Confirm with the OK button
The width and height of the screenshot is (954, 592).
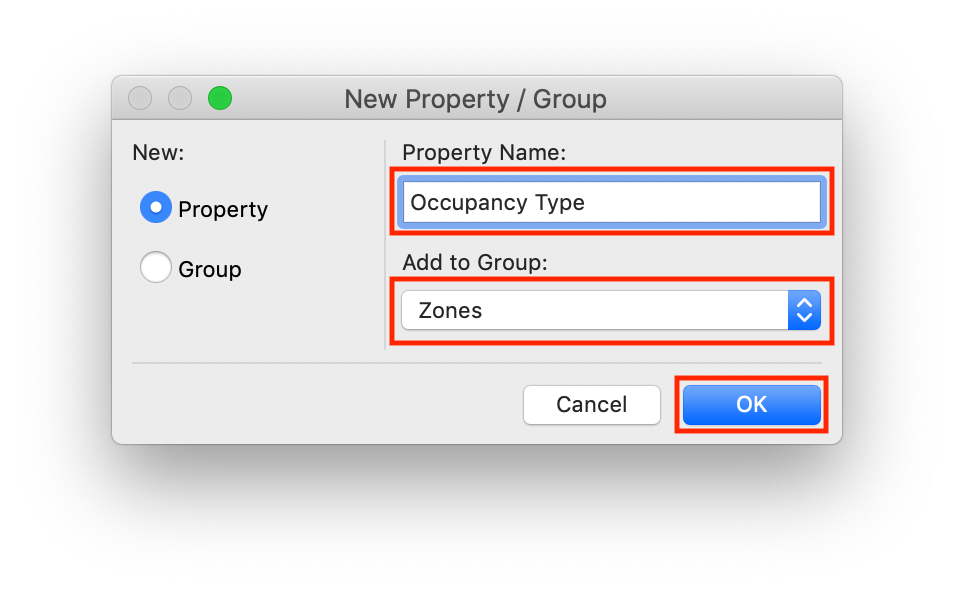coord(751,404)
